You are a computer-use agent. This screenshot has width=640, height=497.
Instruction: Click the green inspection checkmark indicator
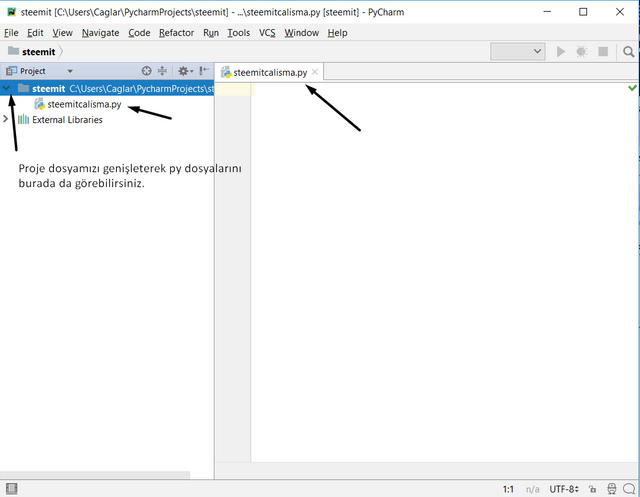(x=632, y=88)
